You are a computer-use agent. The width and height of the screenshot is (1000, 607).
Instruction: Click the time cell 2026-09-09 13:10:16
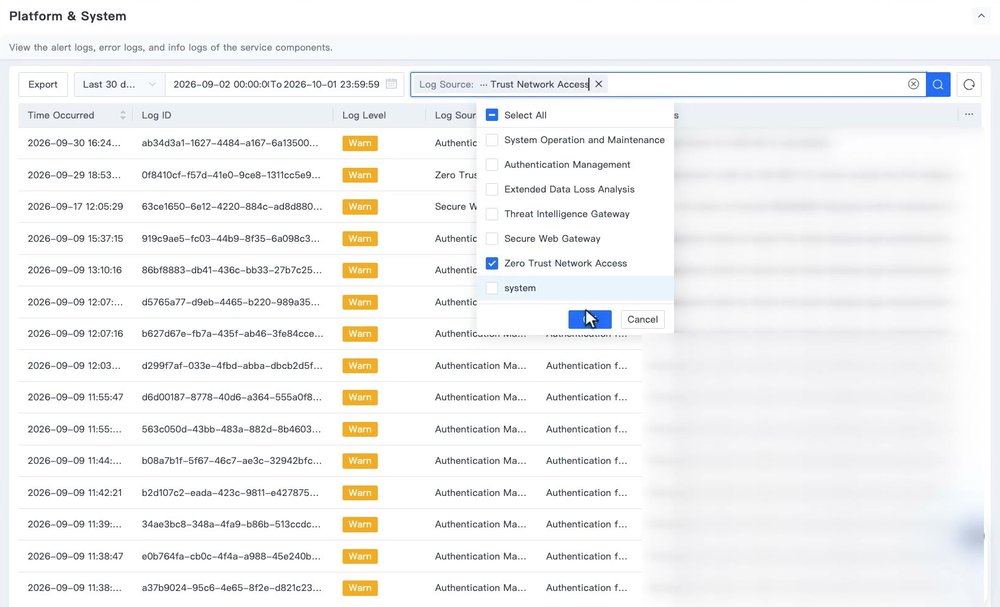[75, 270]
